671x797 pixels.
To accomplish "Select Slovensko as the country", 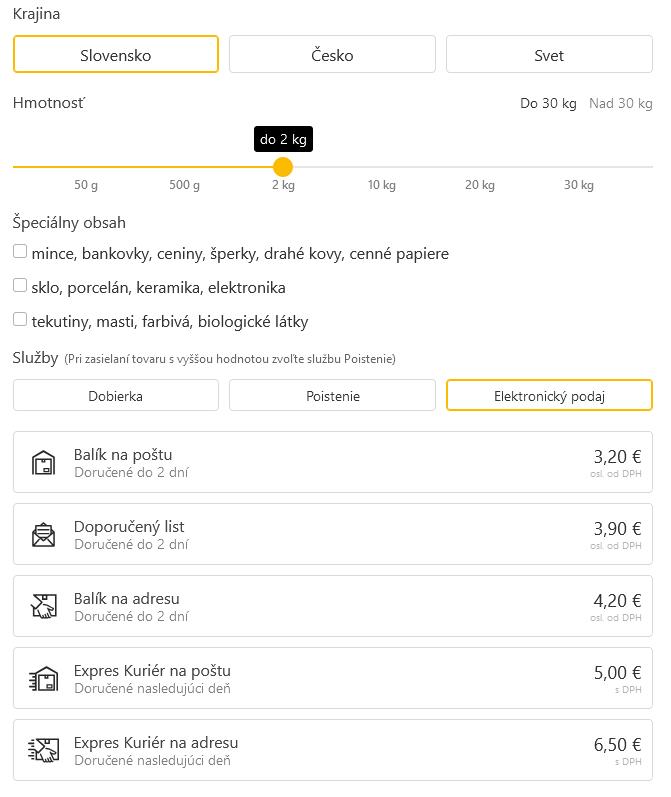I will (116, 55).
